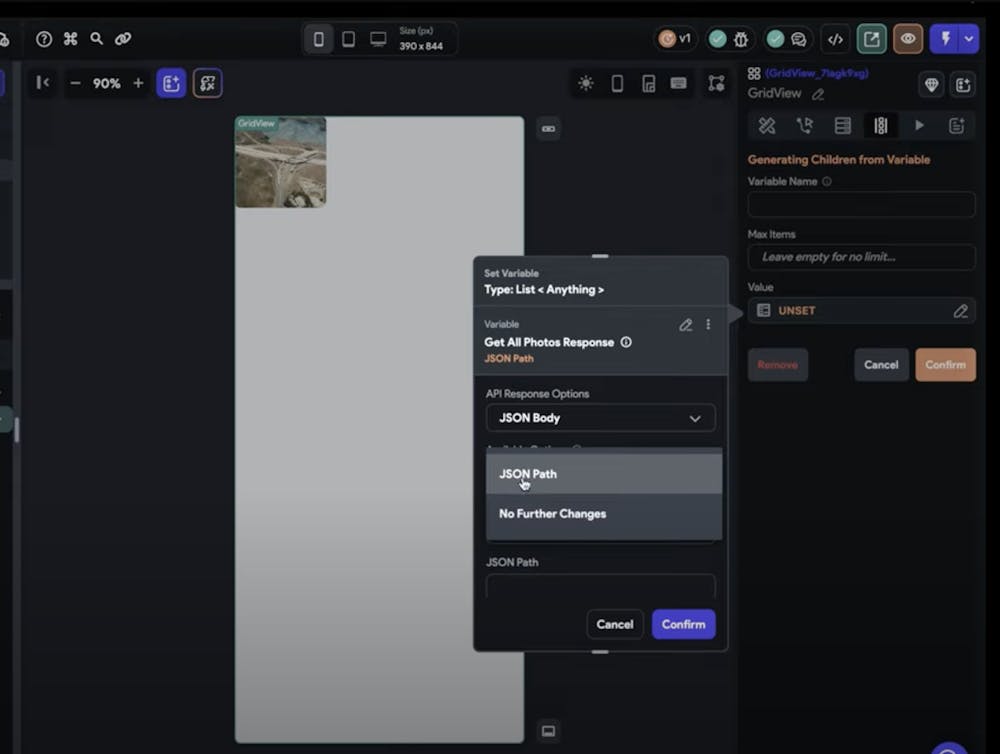Click the 90% zoom value
Viewport: 1000px width, 754px height.
pyautogui.click(x=107, y=84)
